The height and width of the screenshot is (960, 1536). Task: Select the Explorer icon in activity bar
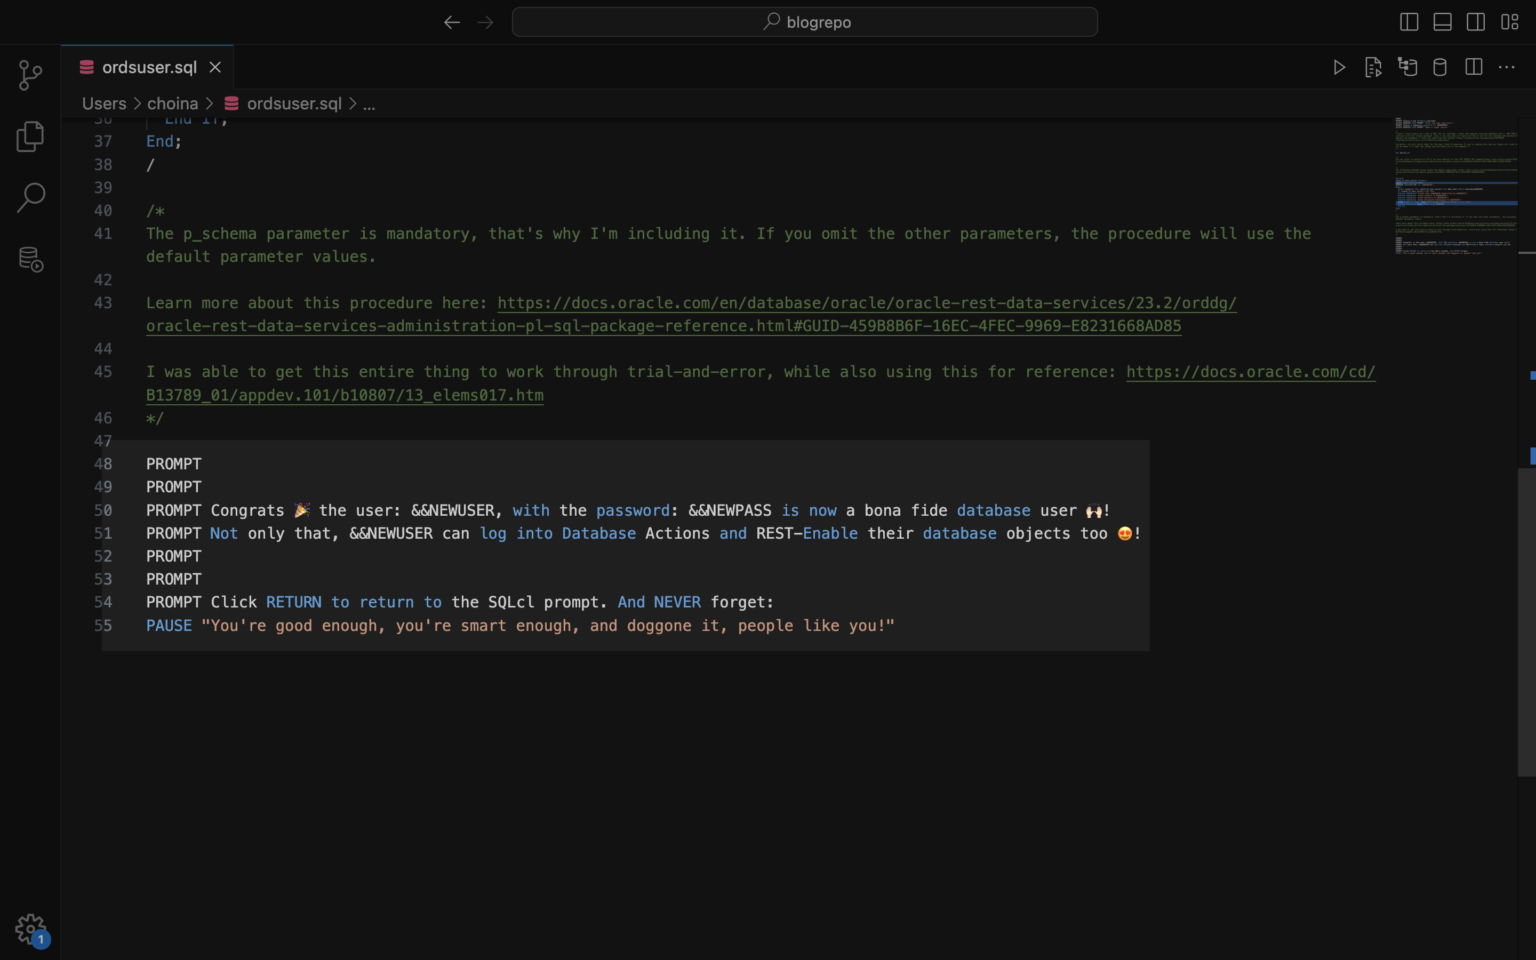coord(30,136)
